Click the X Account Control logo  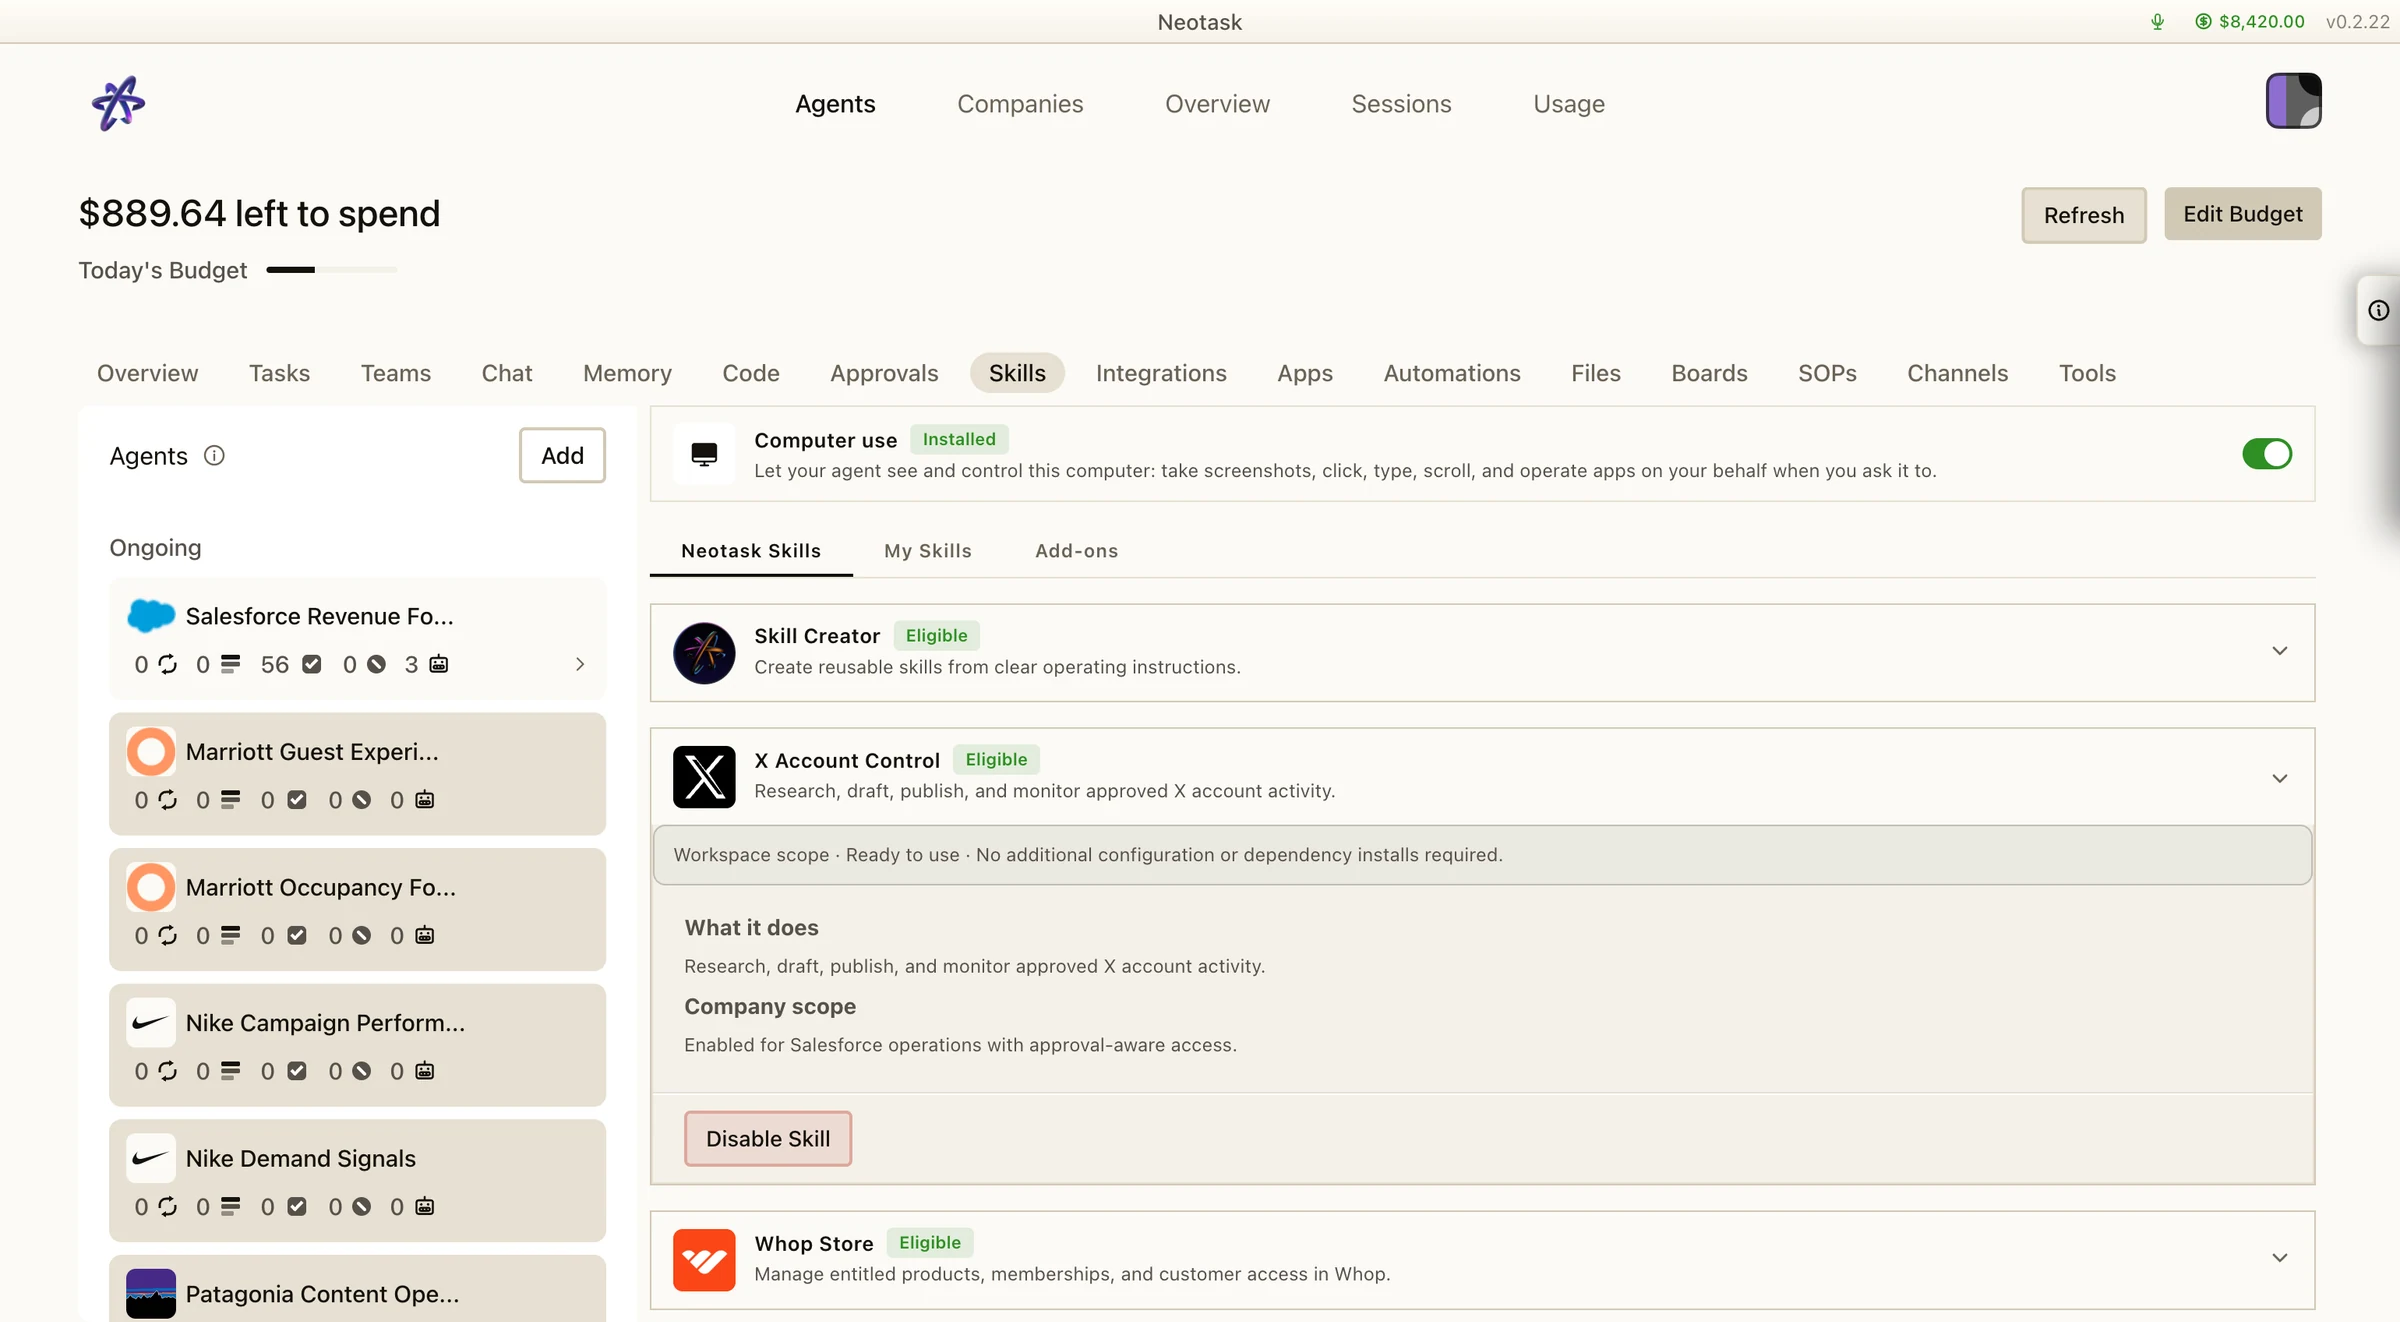pos(704,777)
